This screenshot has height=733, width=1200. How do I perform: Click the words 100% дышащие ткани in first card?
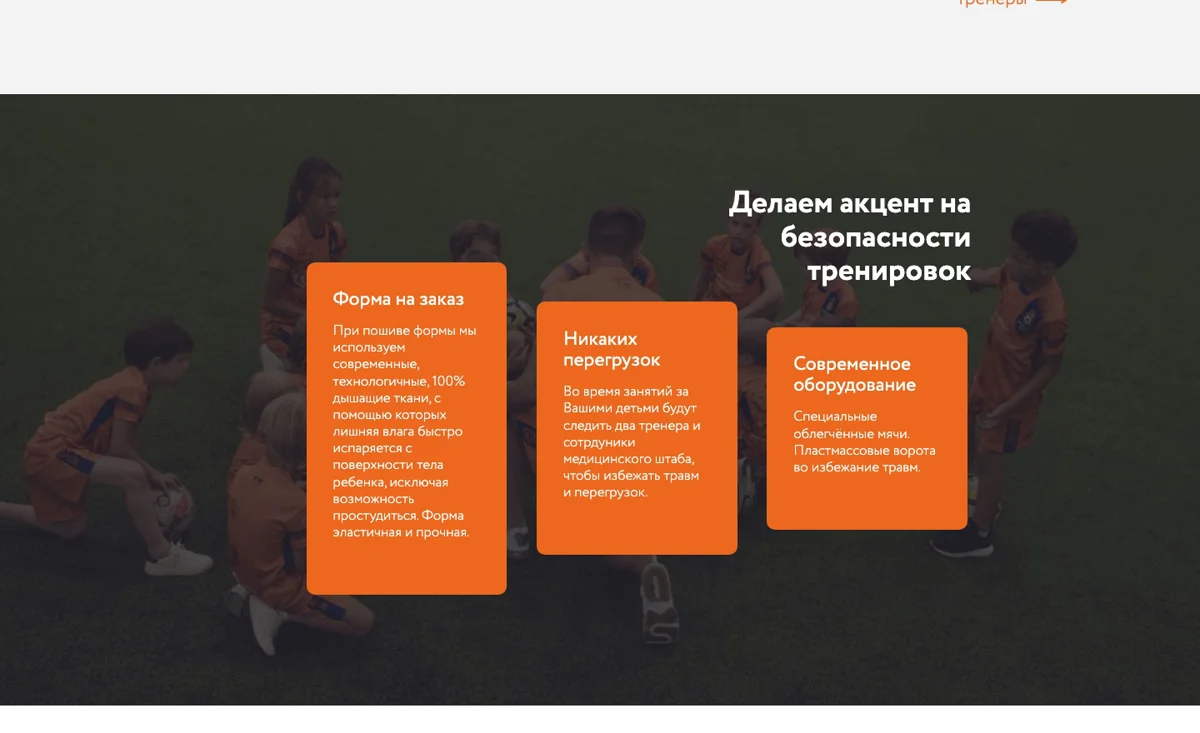pos(399,390)
